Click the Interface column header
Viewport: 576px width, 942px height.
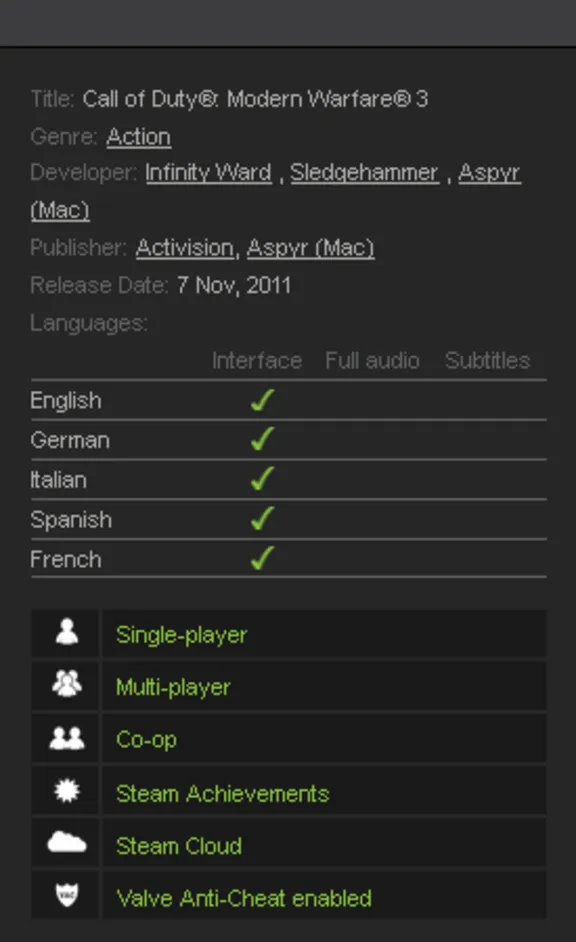(x=257, y=360)
